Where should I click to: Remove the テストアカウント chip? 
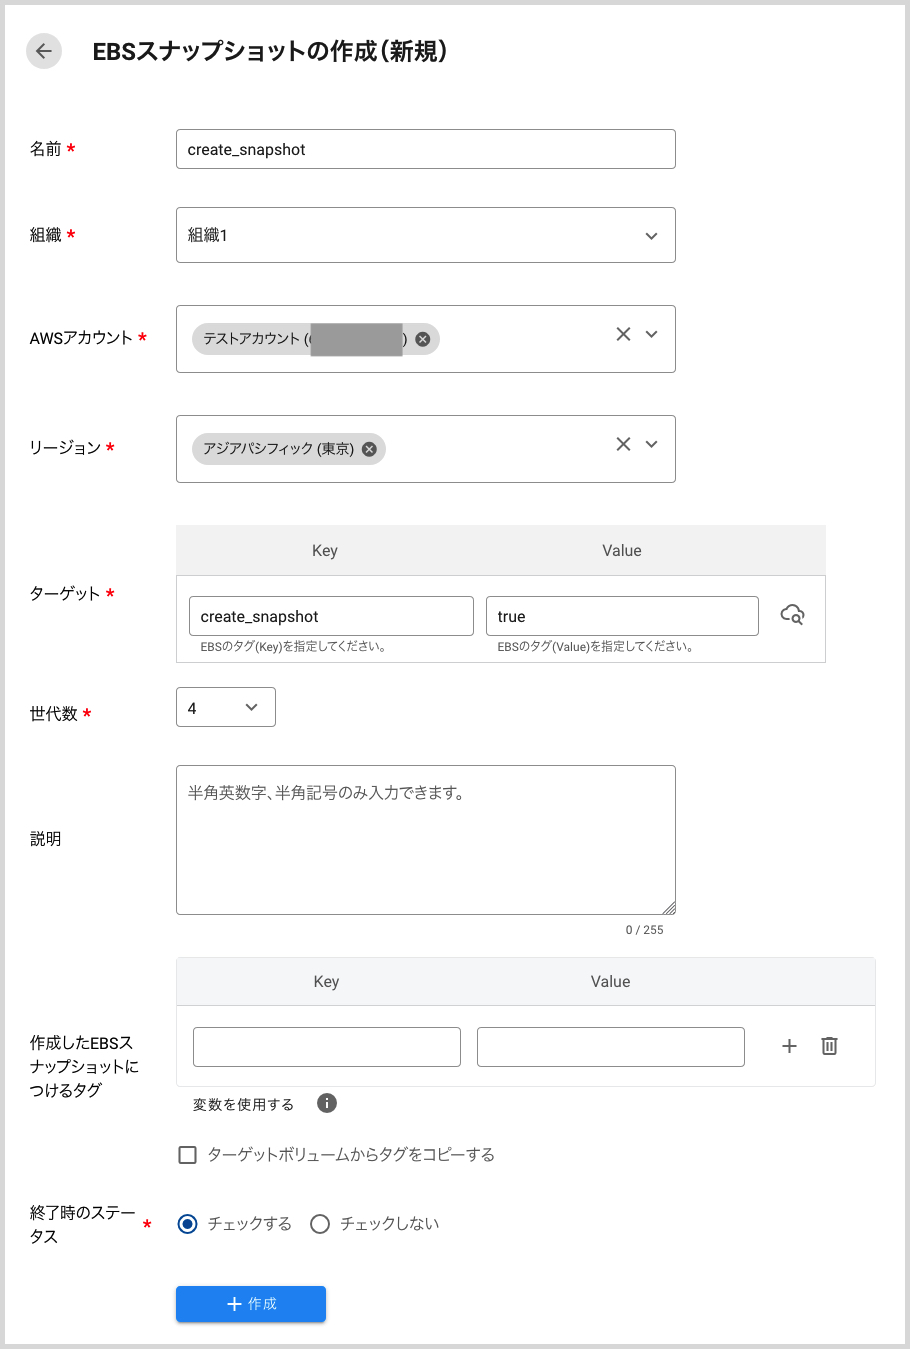422,339
